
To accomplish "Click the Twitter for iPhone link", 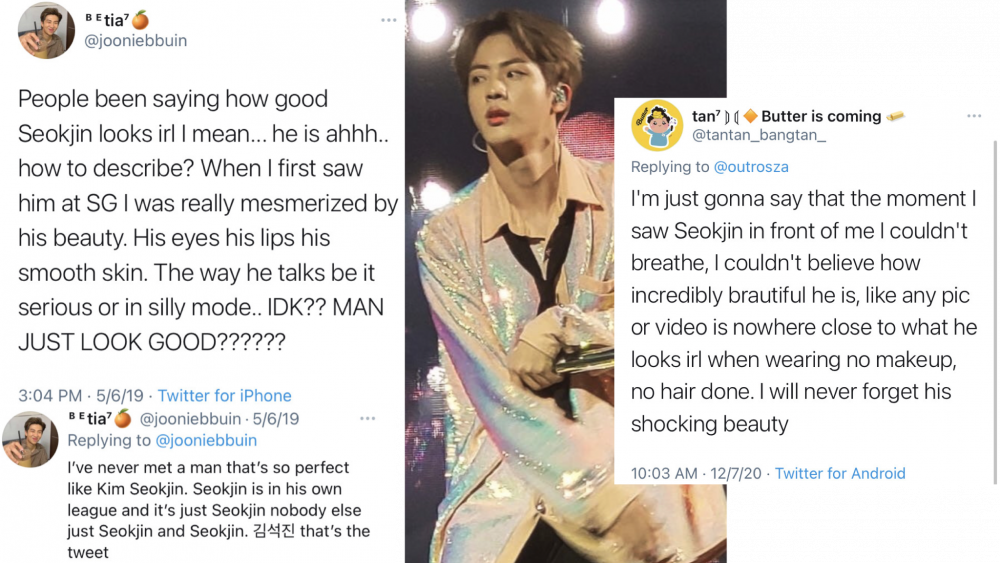I will click(224, 395).
